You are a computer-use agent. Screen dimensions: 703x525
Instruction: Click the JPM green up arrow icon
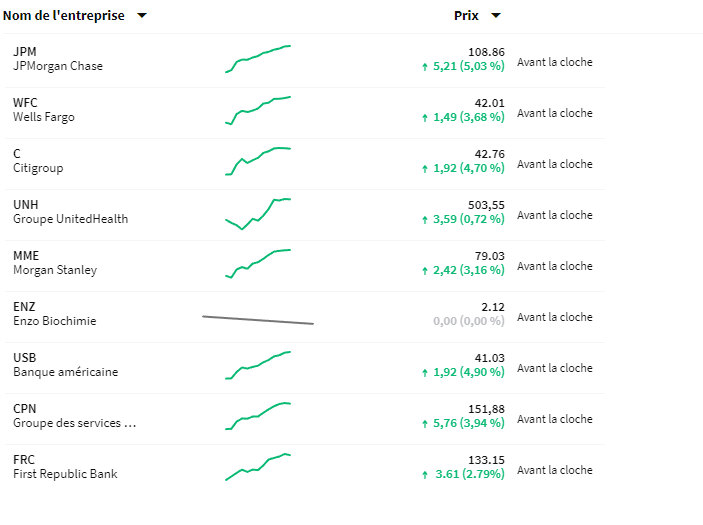pos(425,67)
